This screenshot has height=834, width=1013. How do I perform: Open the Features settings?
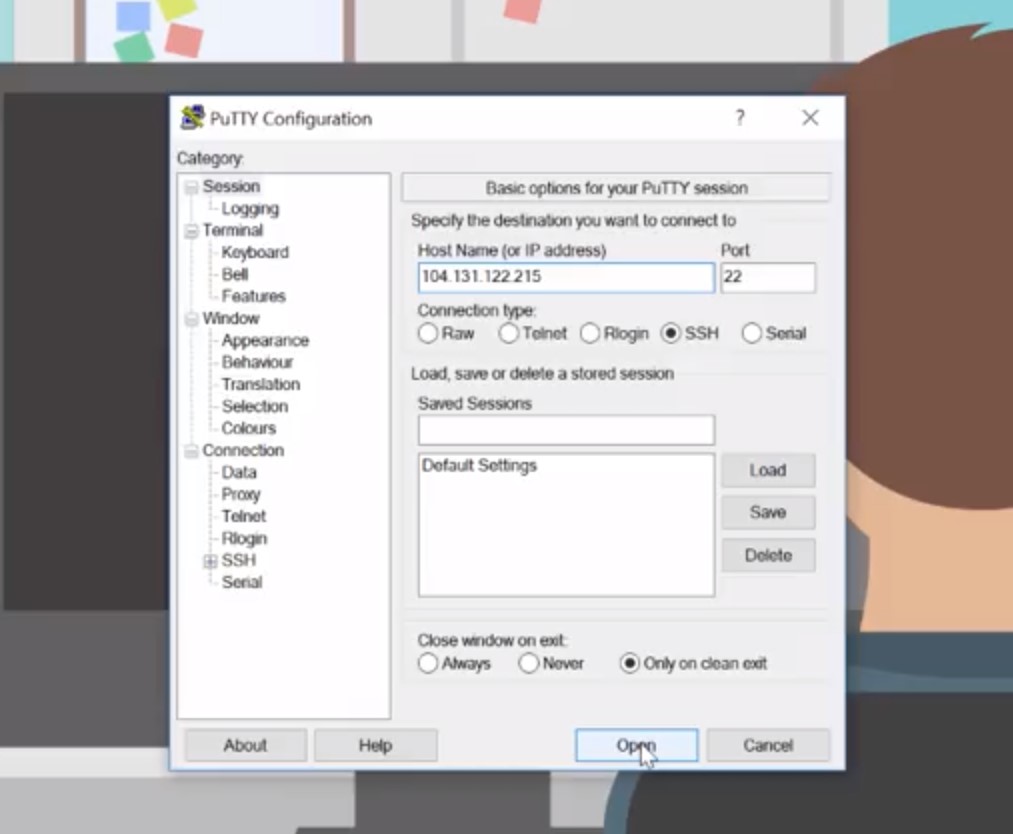pos(254,296)
